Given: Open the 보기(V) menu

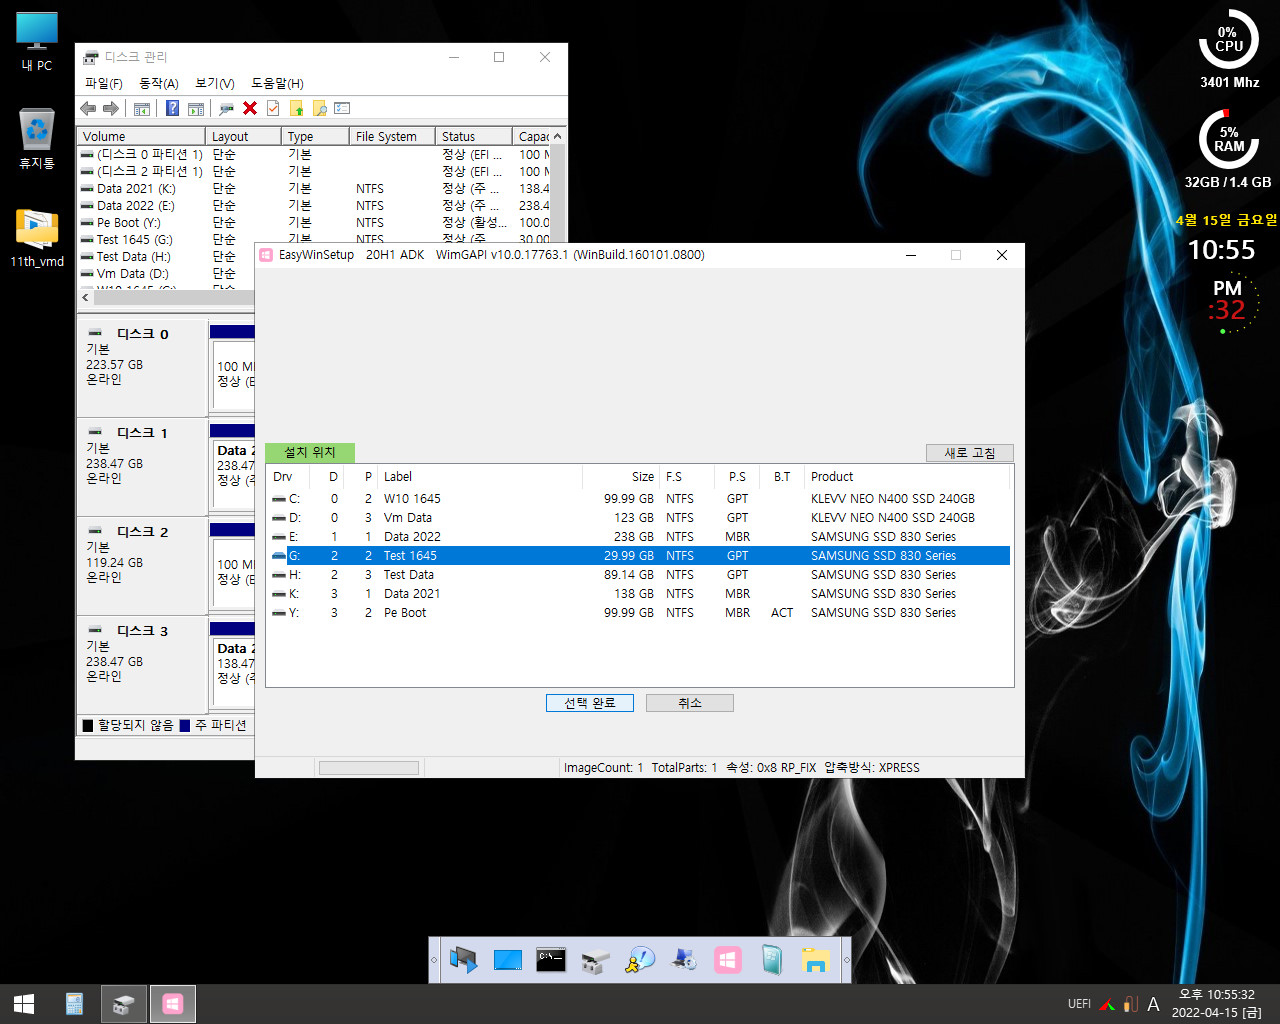Looking at the screenshot, I should 215,83.
